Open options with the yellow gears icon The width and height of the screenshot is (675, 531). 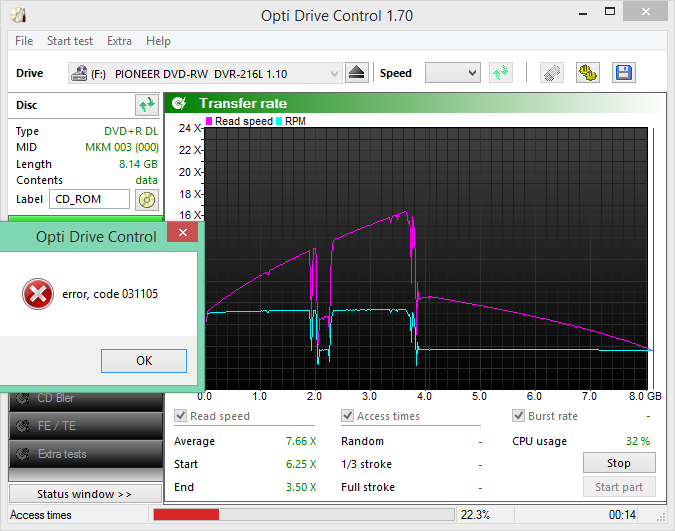588,73
